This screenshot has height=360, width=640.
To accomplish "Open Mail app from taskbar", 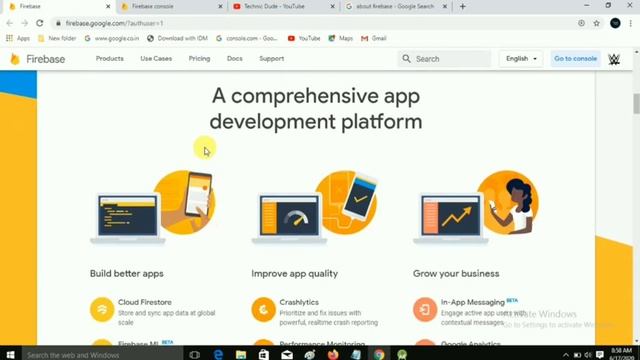I will coord(287,355).
